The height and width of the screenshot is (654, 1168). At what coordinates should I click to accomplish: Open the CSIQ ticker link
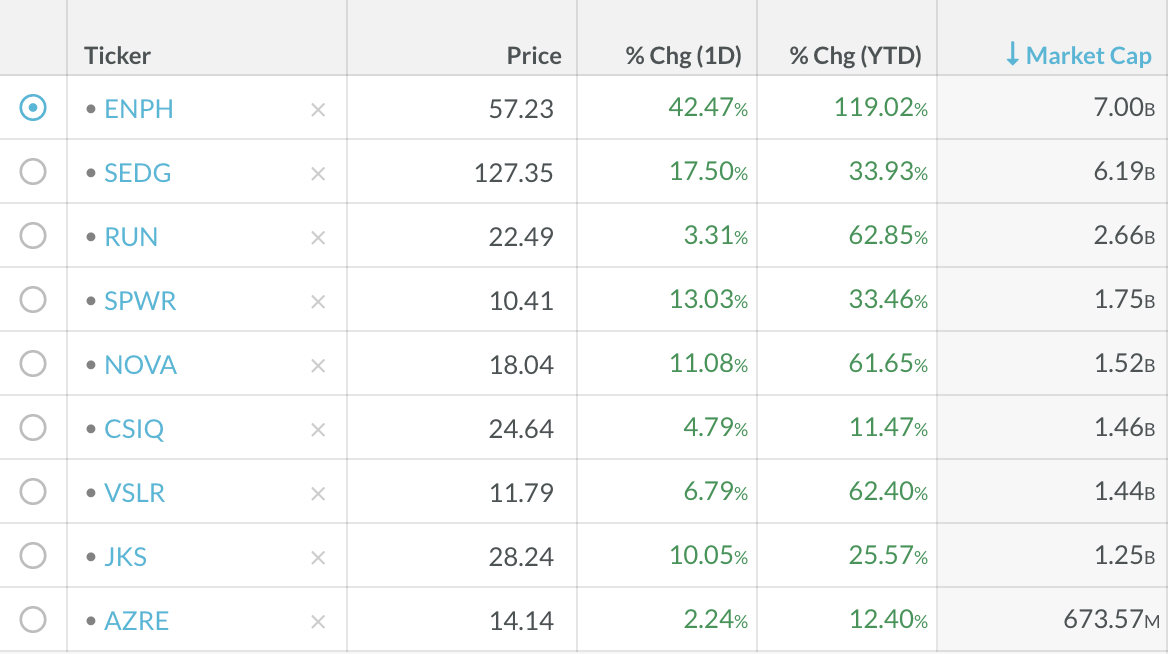(x=134, y=429)
